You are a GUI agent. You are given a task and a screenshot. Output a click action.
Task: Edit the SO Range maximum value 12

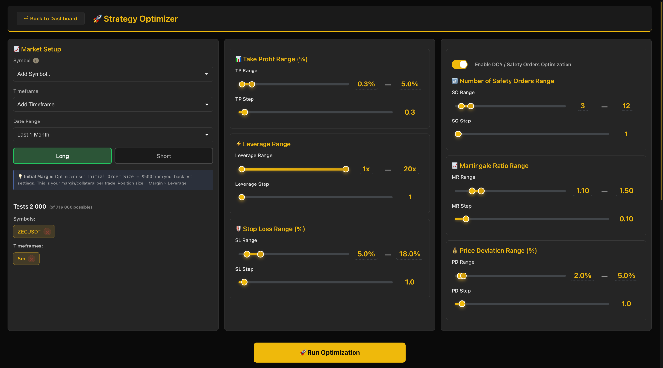(x=626, y=106)
